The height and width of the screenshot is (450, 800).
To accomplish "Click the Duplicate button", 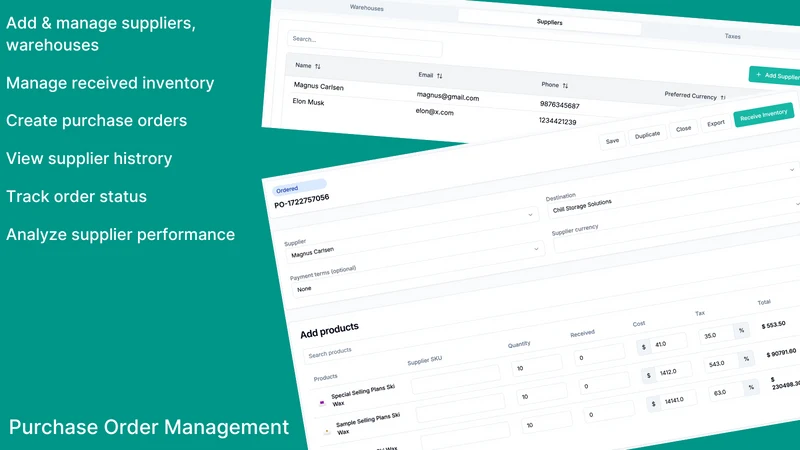I will [647, 135].
